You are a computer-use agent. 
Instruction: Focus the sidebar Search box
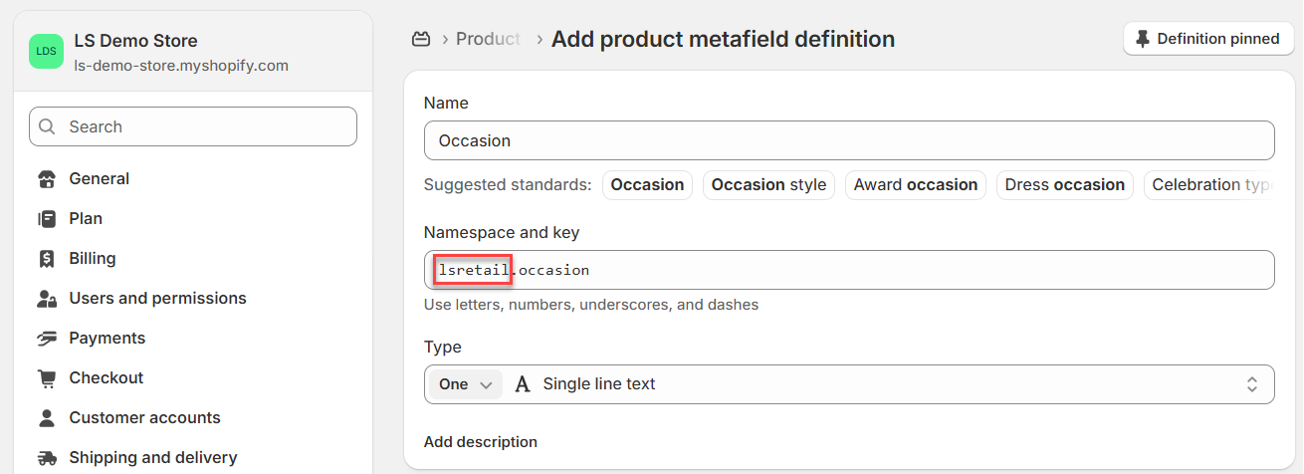point(193,127)
